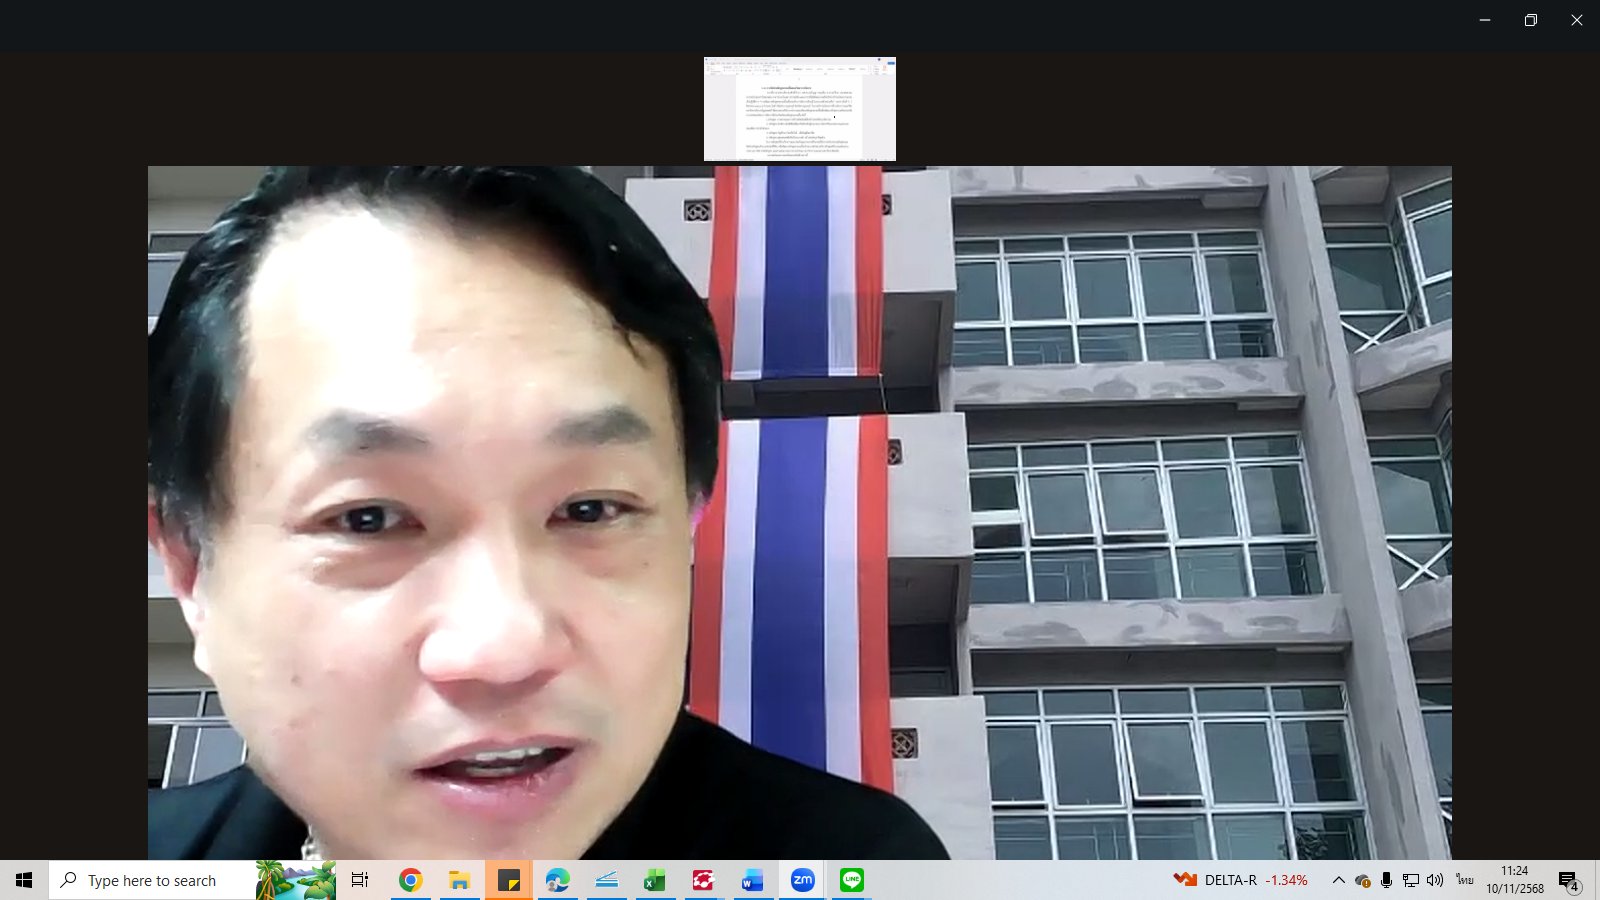Open Microsoft Word from the taskbar
This screenshot has height=900, width=1600.
[x=752, y=880]
